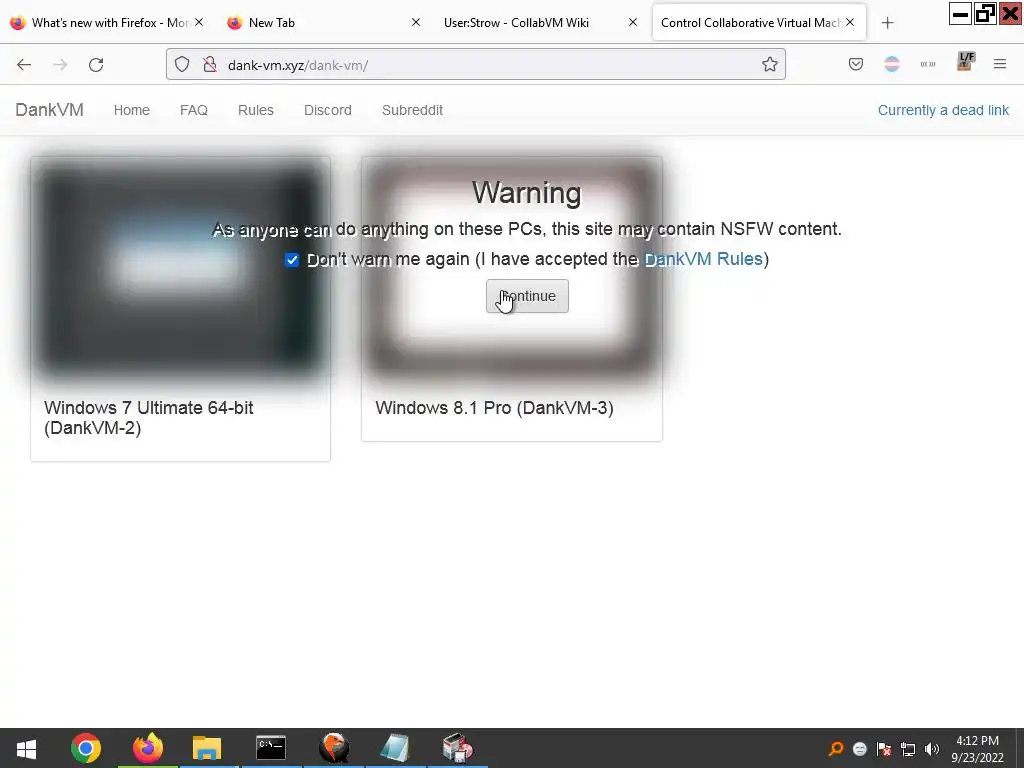Launch Chrome from the taskbar

[86, 748]
